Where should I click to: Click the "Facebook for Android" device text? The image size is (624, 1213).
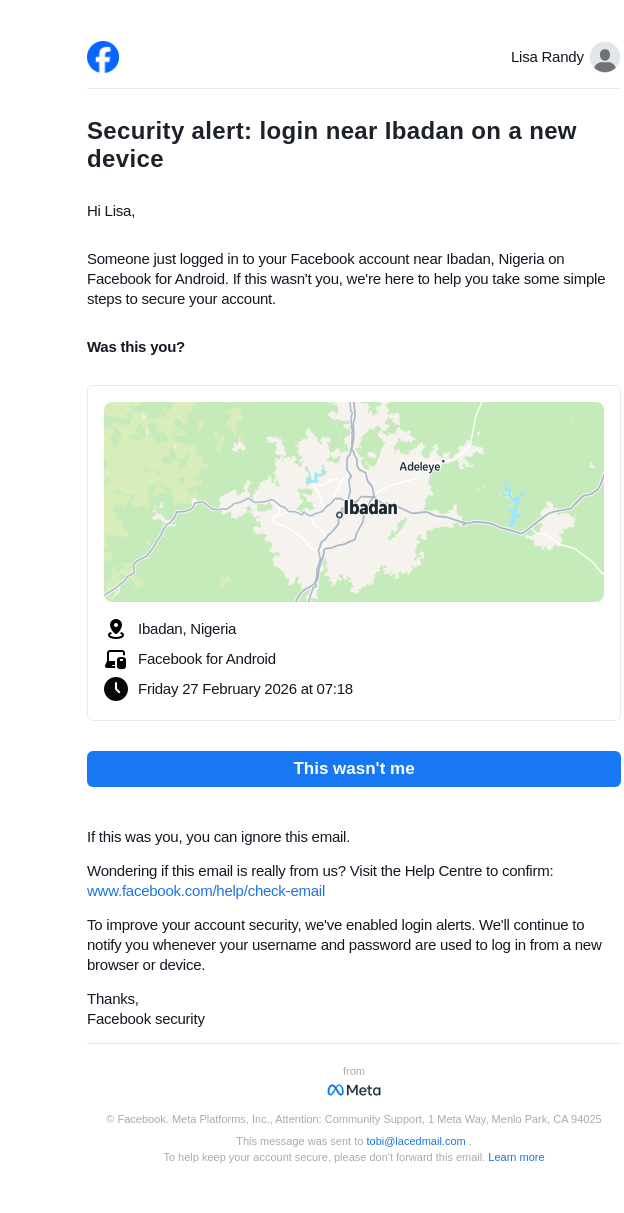tap(207, 659)
